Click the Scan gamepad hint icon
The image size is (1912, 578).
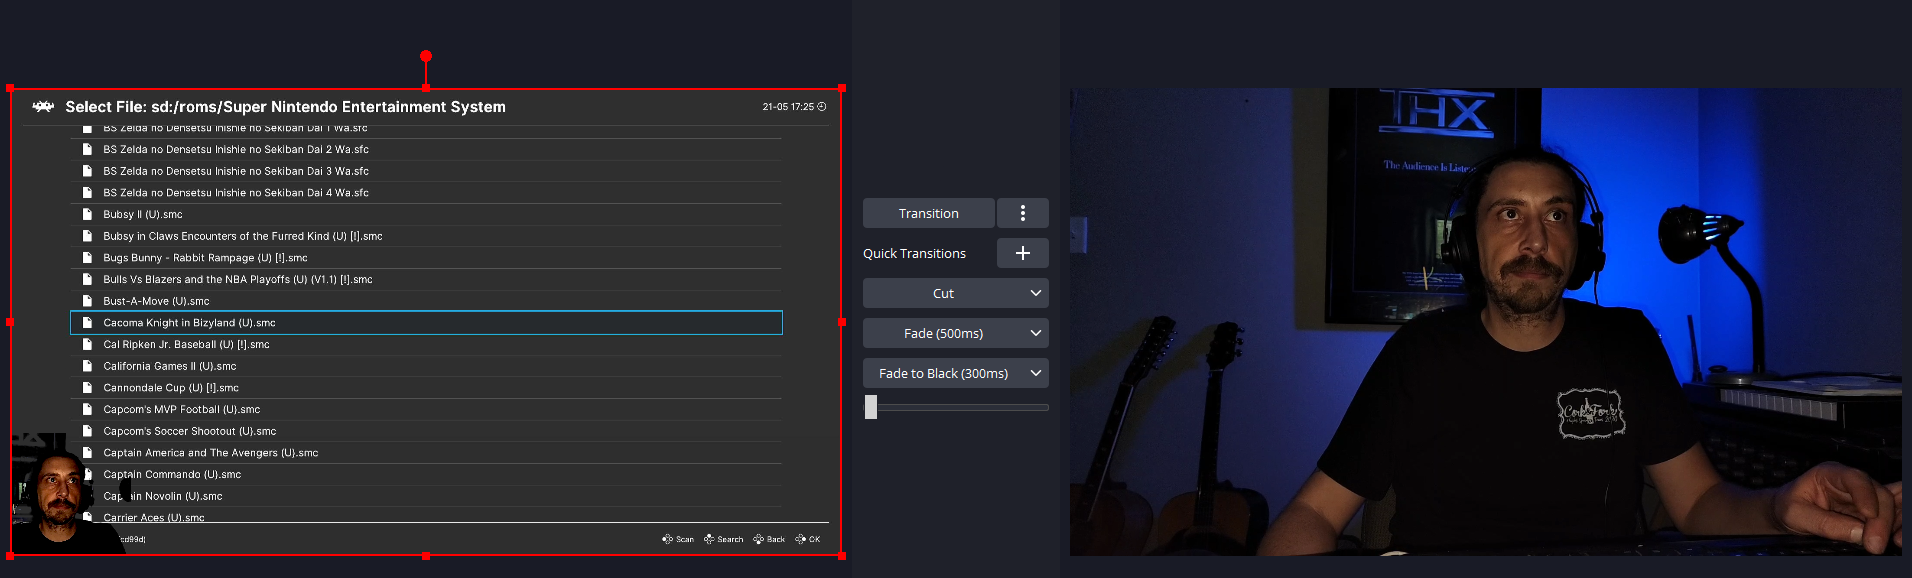tap(667, 539)
